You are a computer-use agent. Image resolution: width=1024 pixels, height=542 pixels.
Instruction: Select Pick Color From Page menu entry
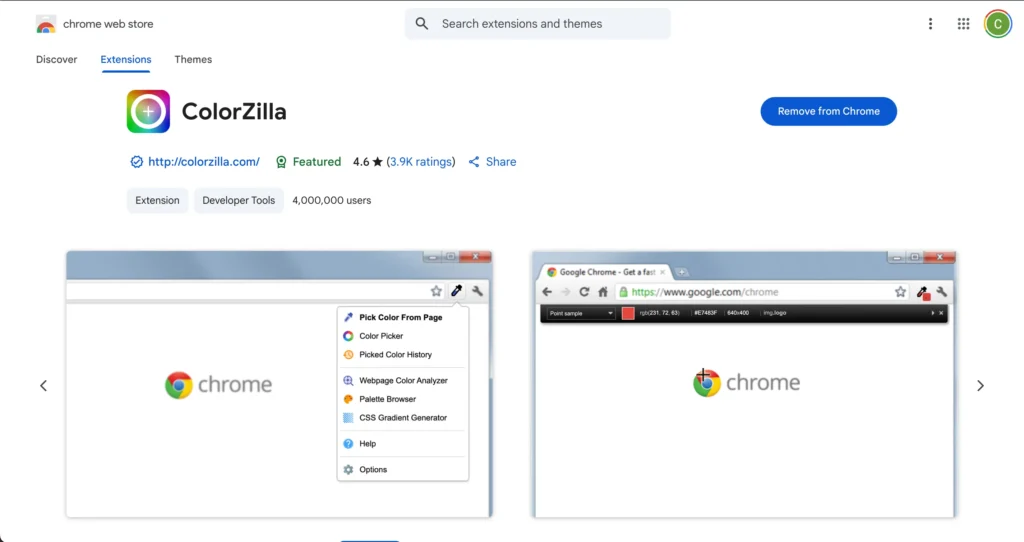click(402, 317)
